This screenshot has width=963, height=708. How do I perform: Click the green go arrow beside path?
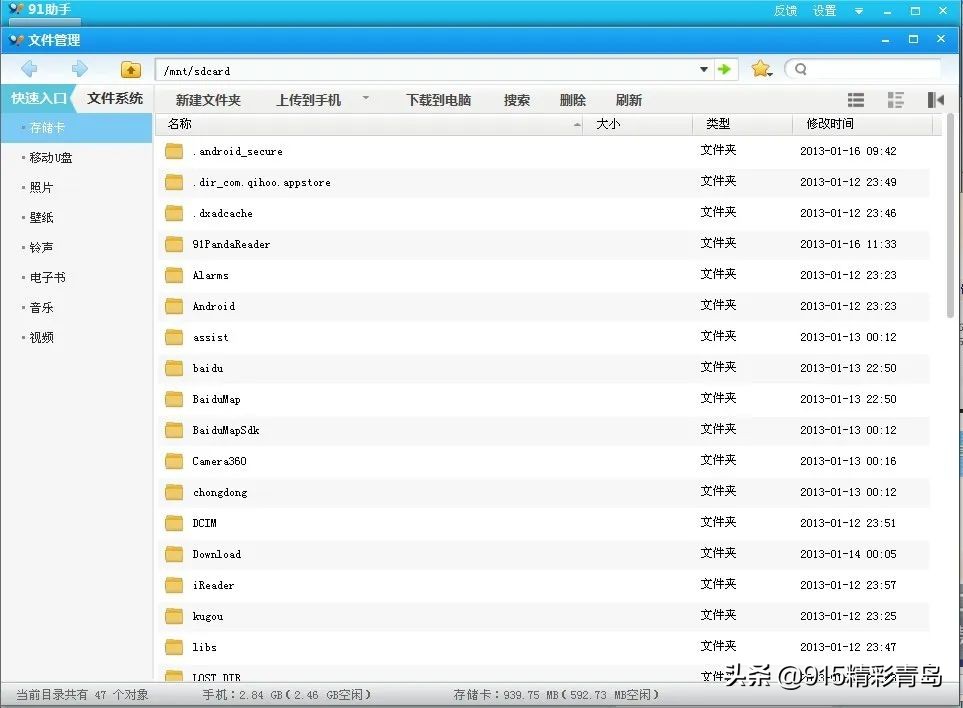[725, 69]
